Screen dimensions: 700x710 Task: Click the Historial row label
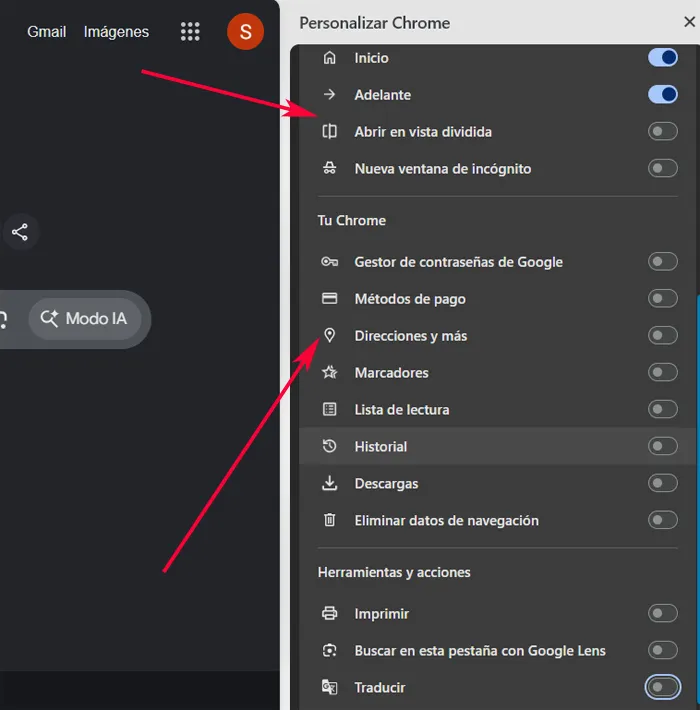[381, 446]
